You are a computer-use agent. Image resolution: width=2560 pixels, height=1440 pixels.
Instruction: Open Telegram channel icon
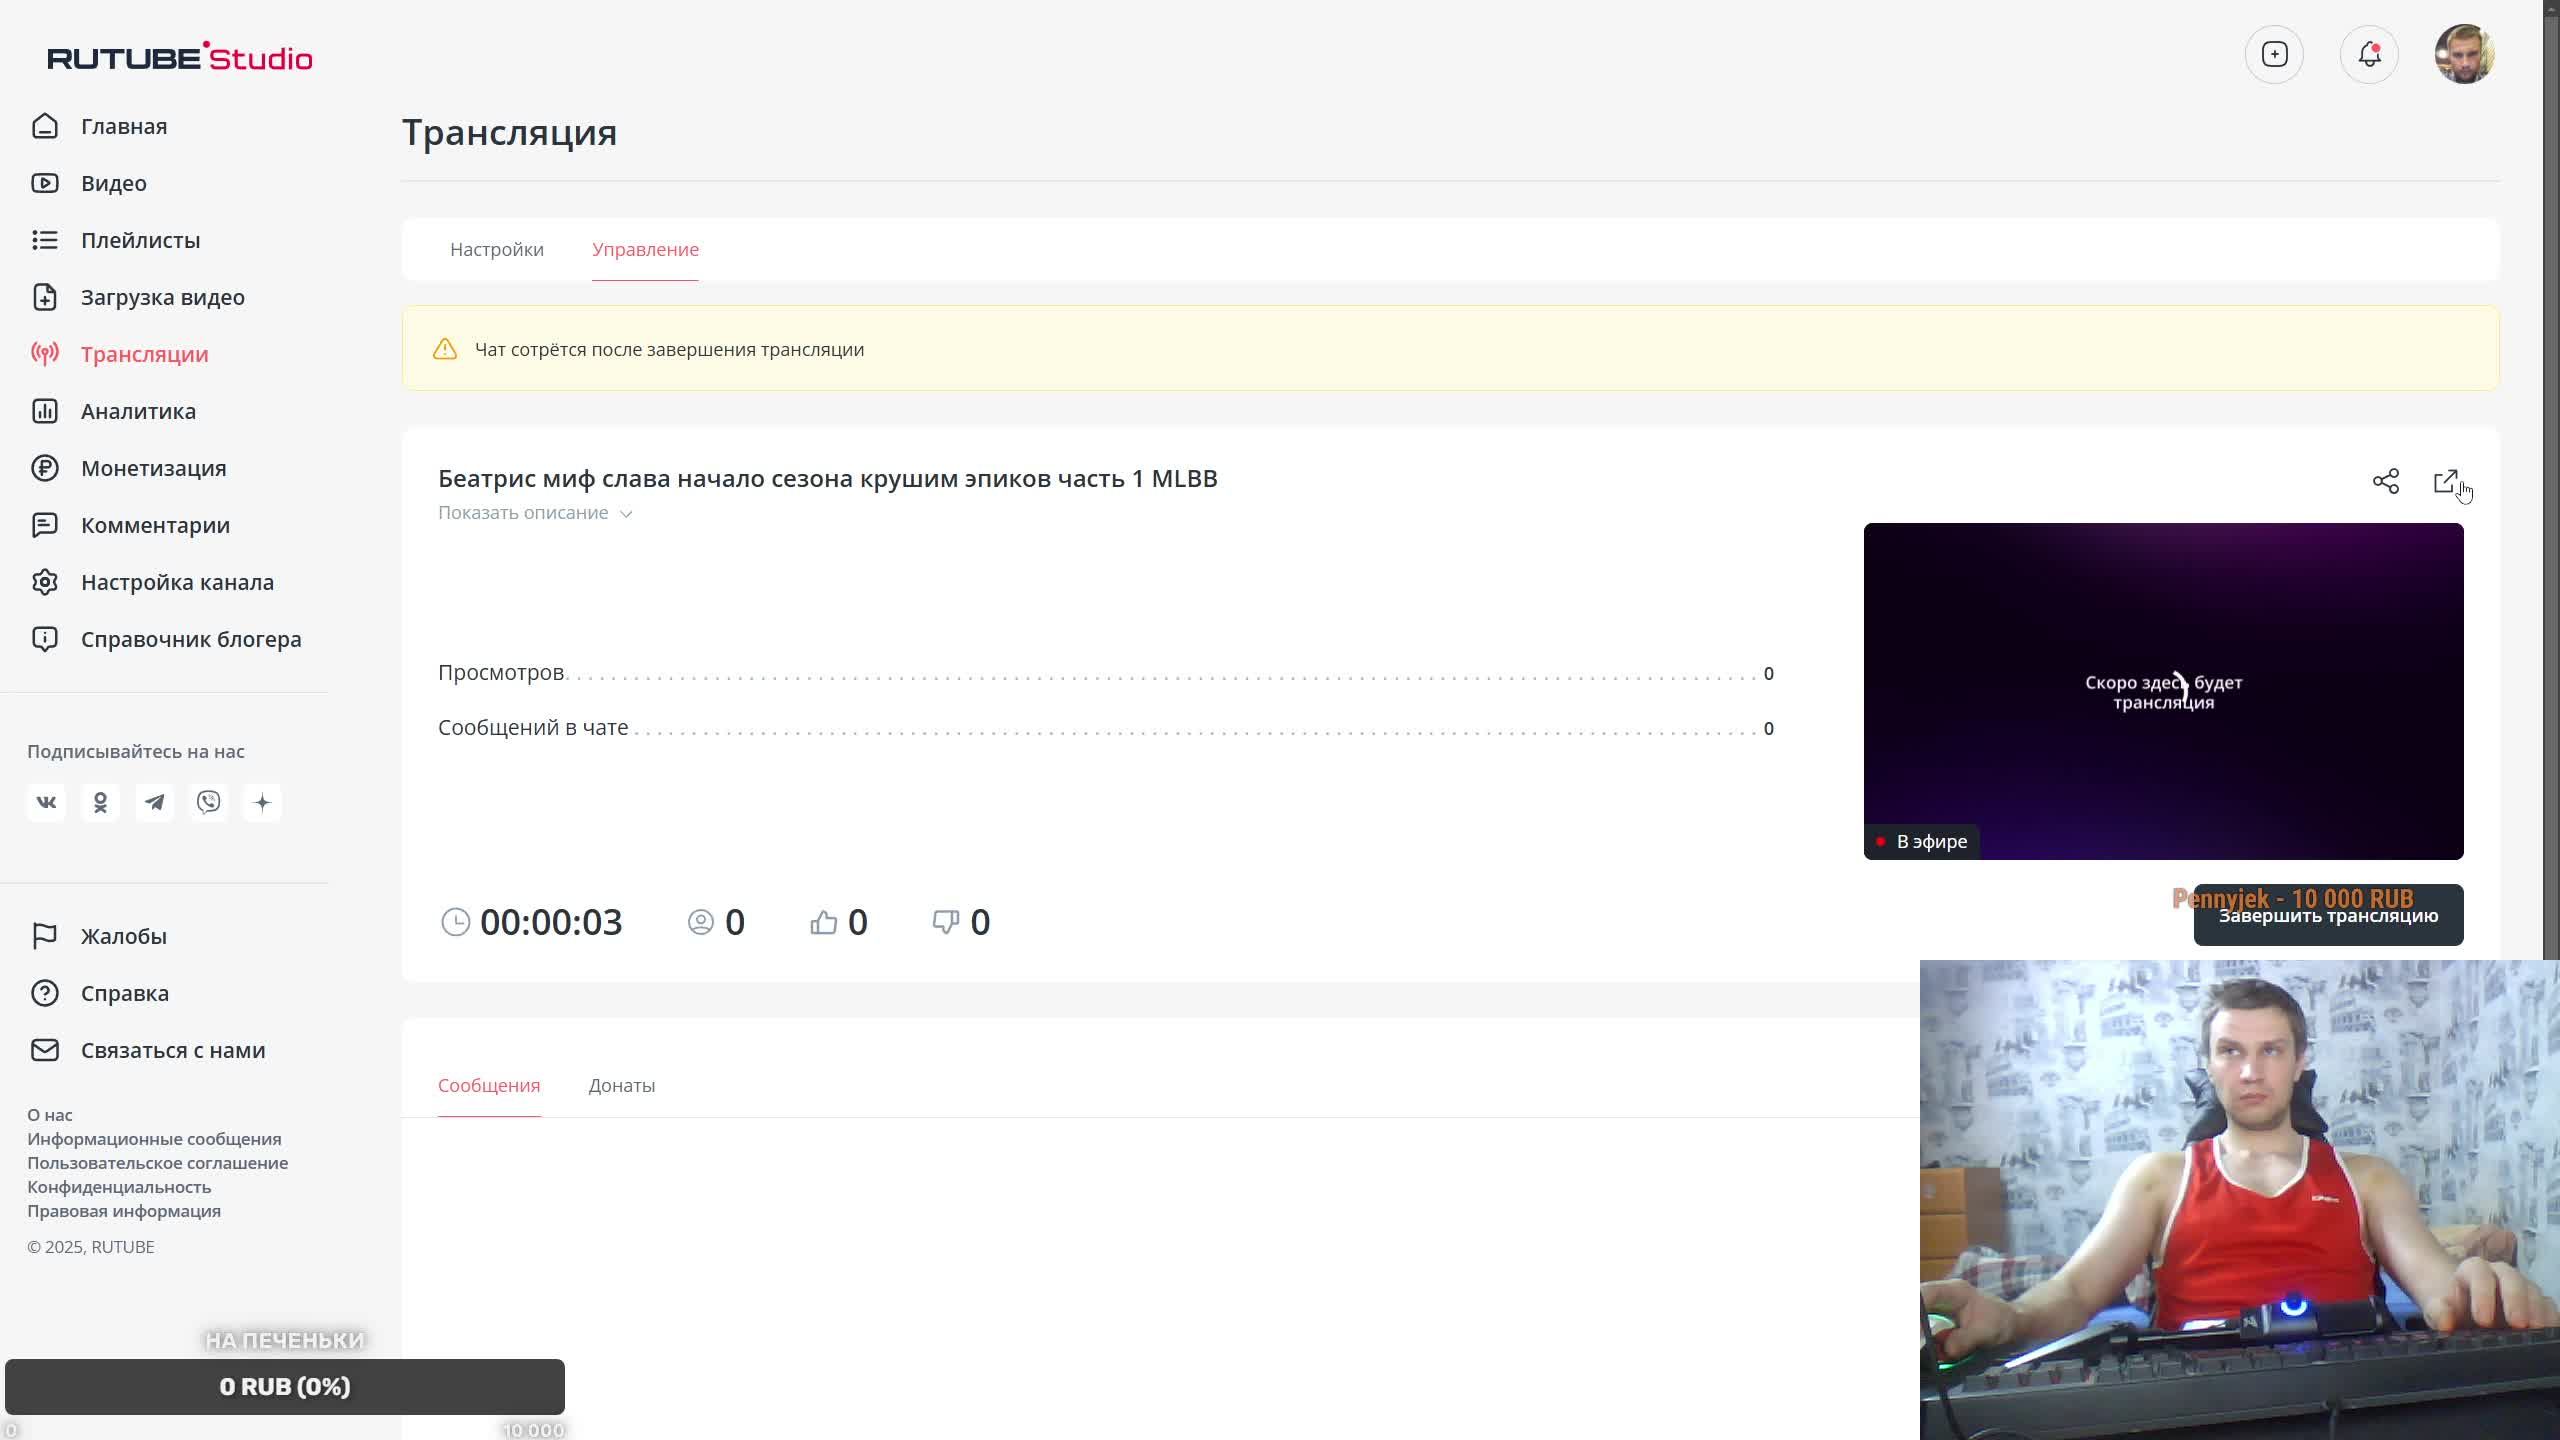click(x=154, y=802)
